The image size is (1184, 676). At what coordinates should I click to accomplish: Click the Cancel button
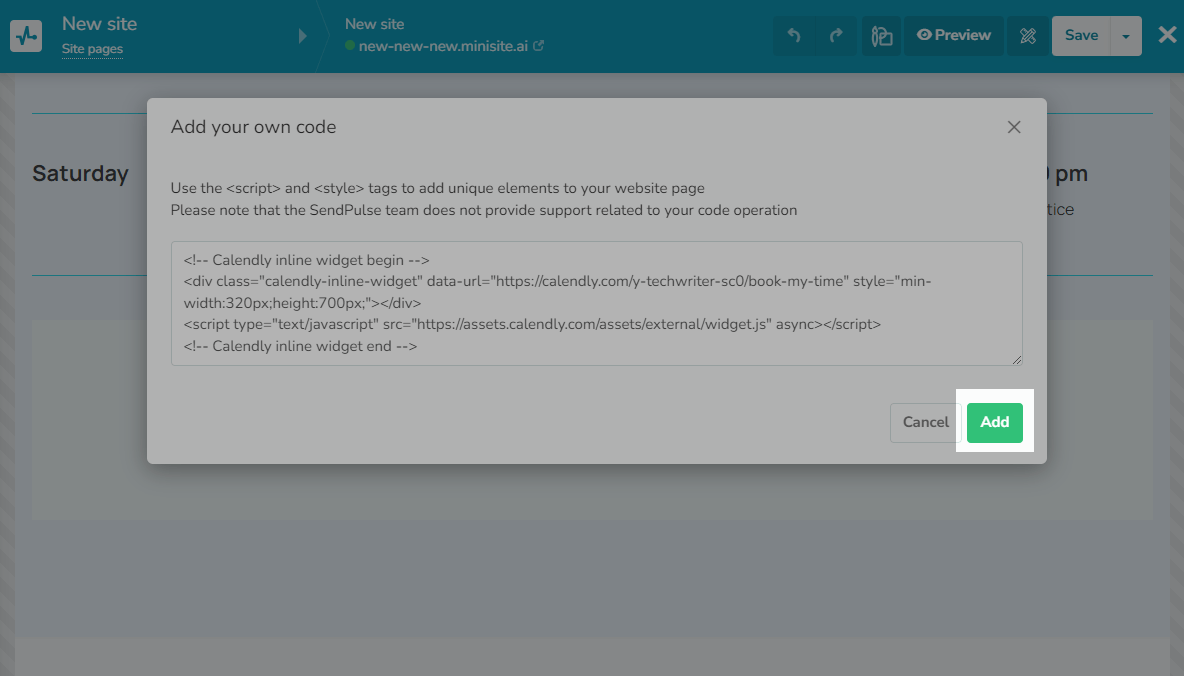(x=926, y=422)
